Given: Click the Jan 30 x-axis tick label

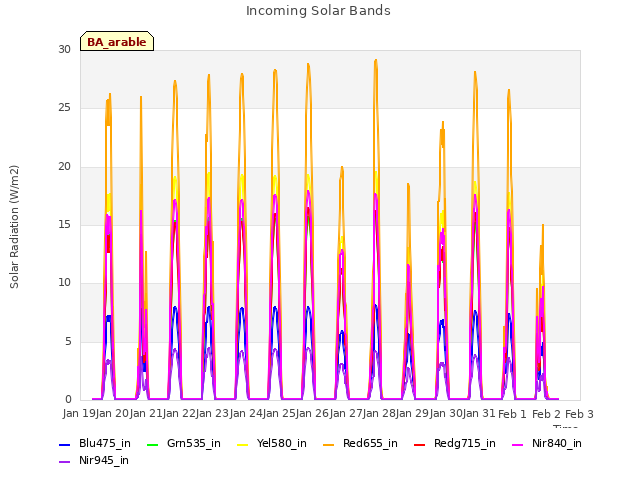Looking at the screenshot, I should (x=446, y=414).
